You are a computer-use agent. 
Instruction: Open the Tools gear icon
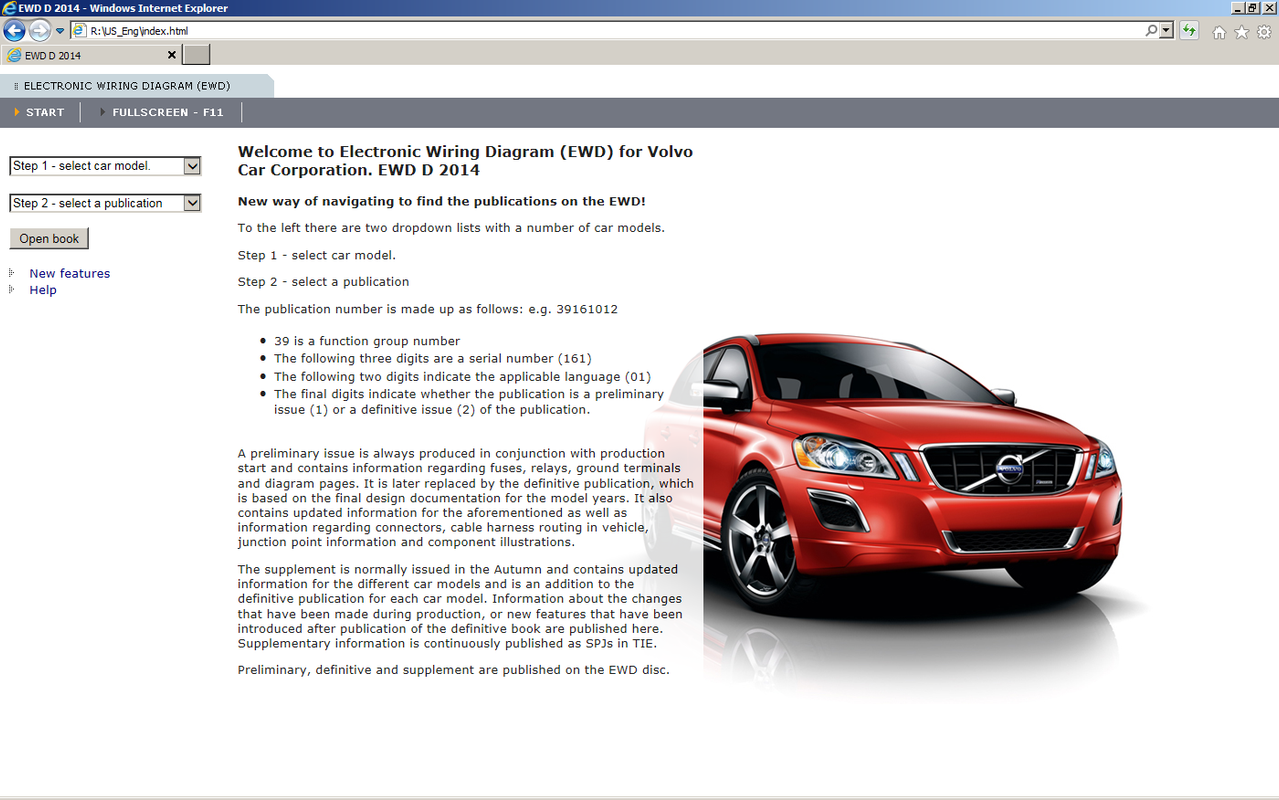tap(1264, 32)
